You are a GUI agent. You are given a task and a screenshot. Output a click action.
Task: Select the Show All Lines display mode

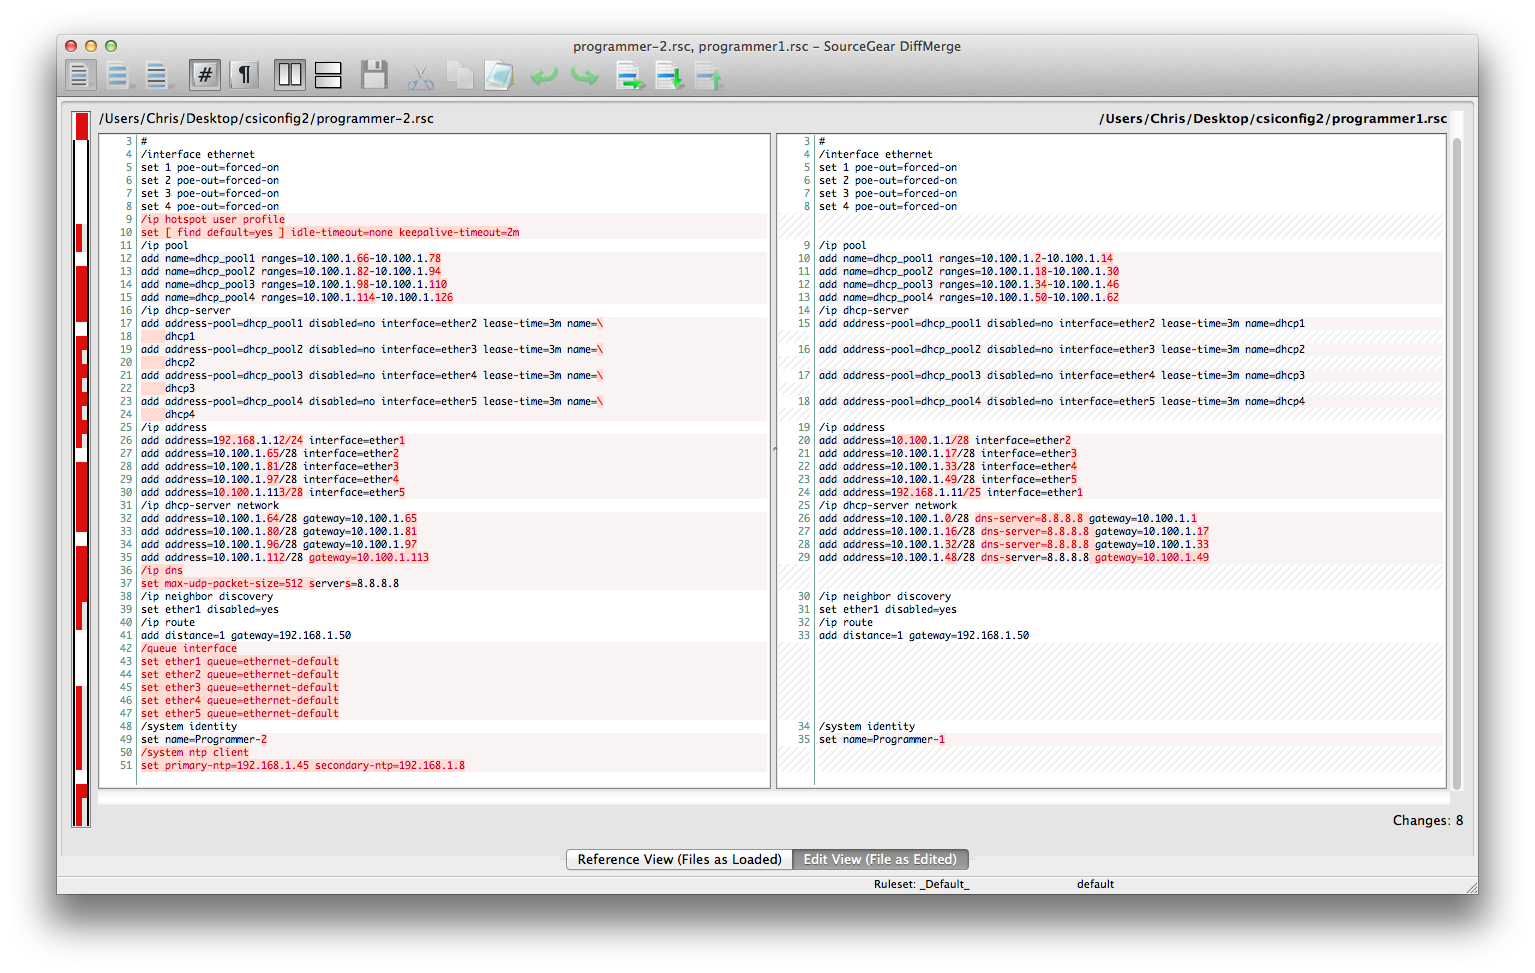pos(79,75)
